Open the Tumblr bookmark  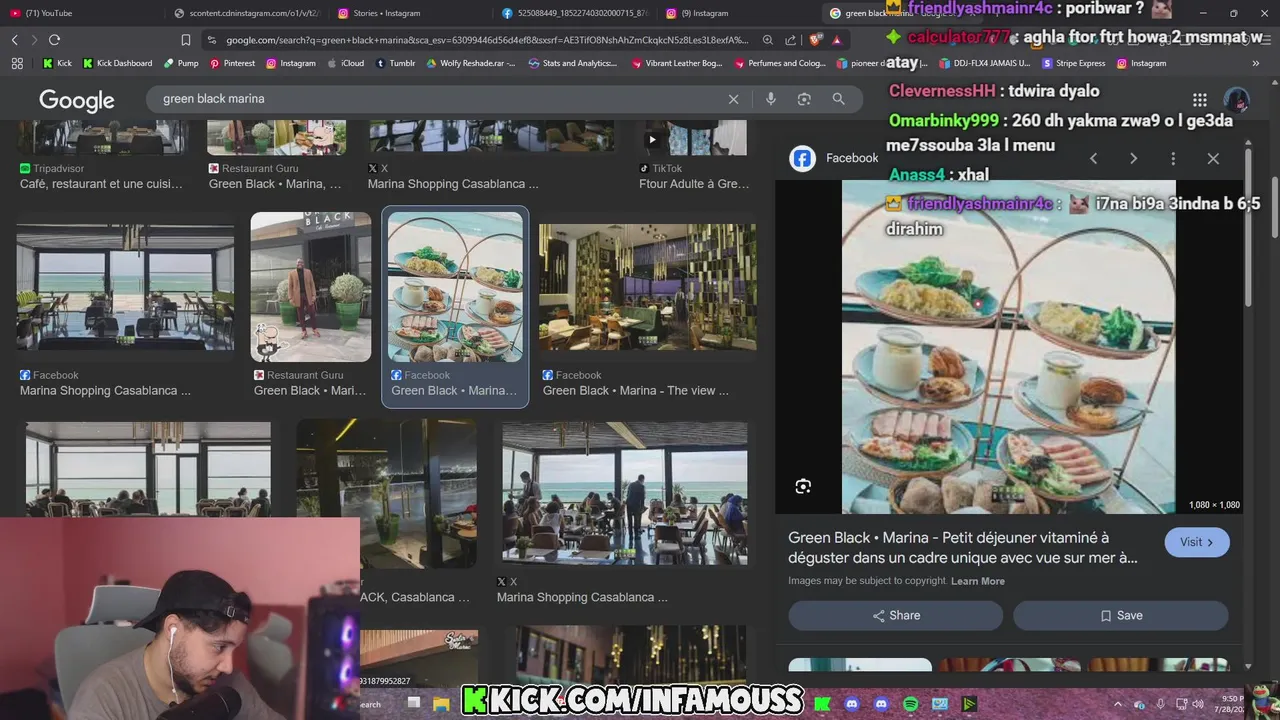coord(395,63)
